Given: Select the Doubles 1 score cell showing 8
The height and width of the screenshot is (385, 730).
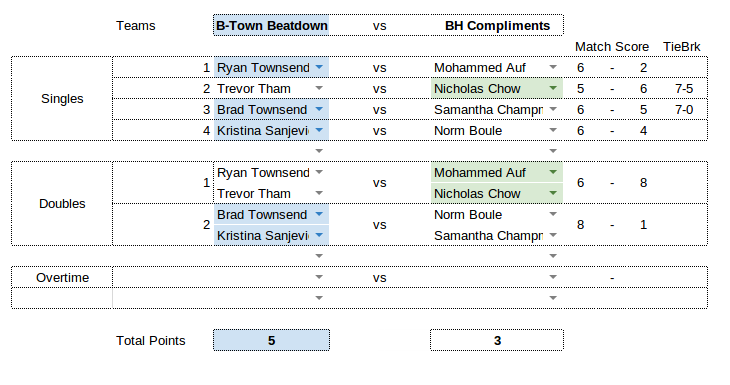Looking at the screenshot, I should pos(643,182).
